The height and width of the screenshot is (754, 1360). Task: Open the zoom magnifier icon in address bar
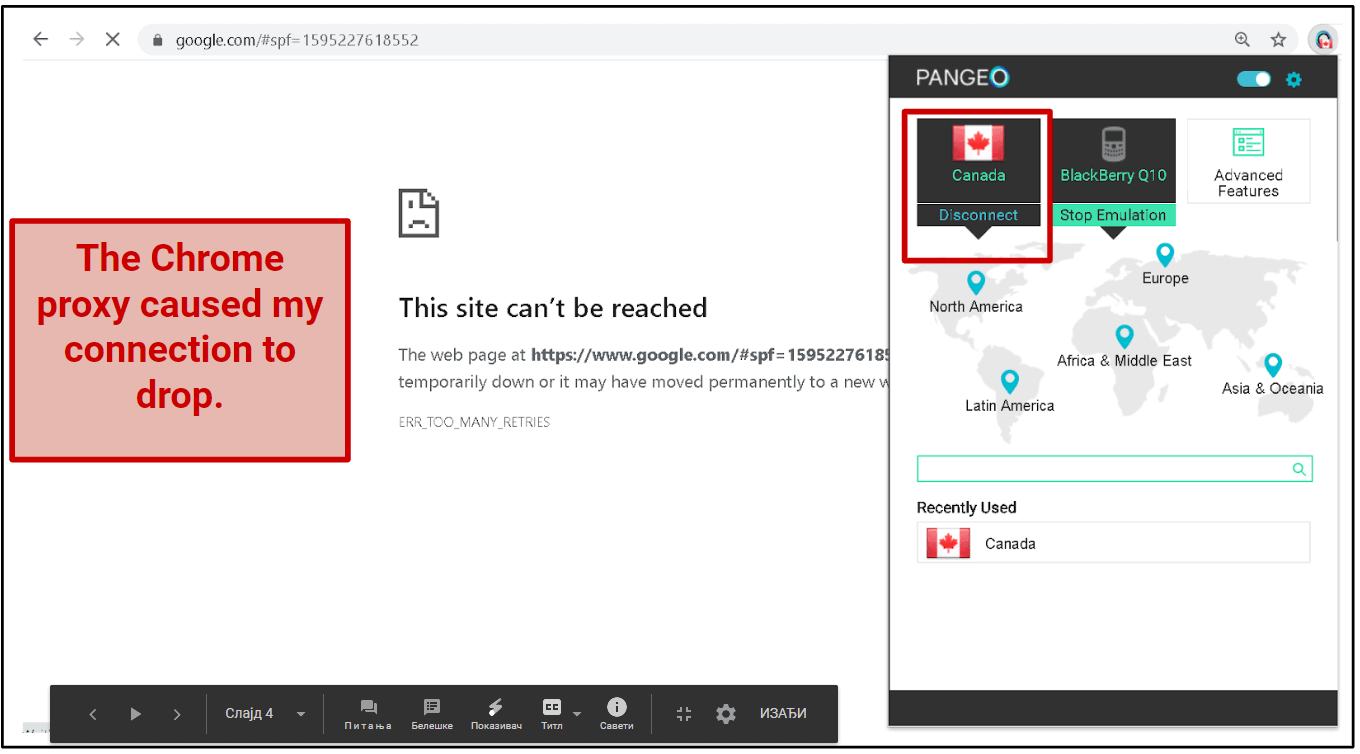(x=1242, y=40)
